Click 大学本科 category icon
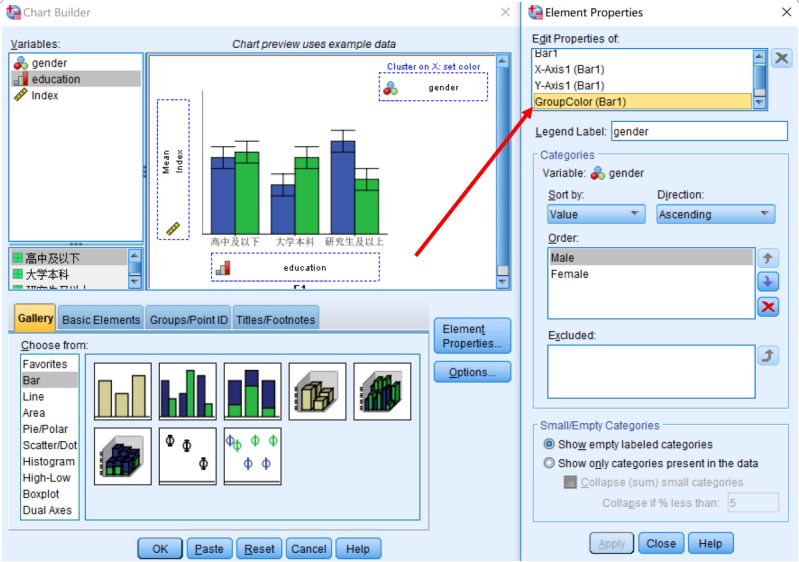 point(17,274)
